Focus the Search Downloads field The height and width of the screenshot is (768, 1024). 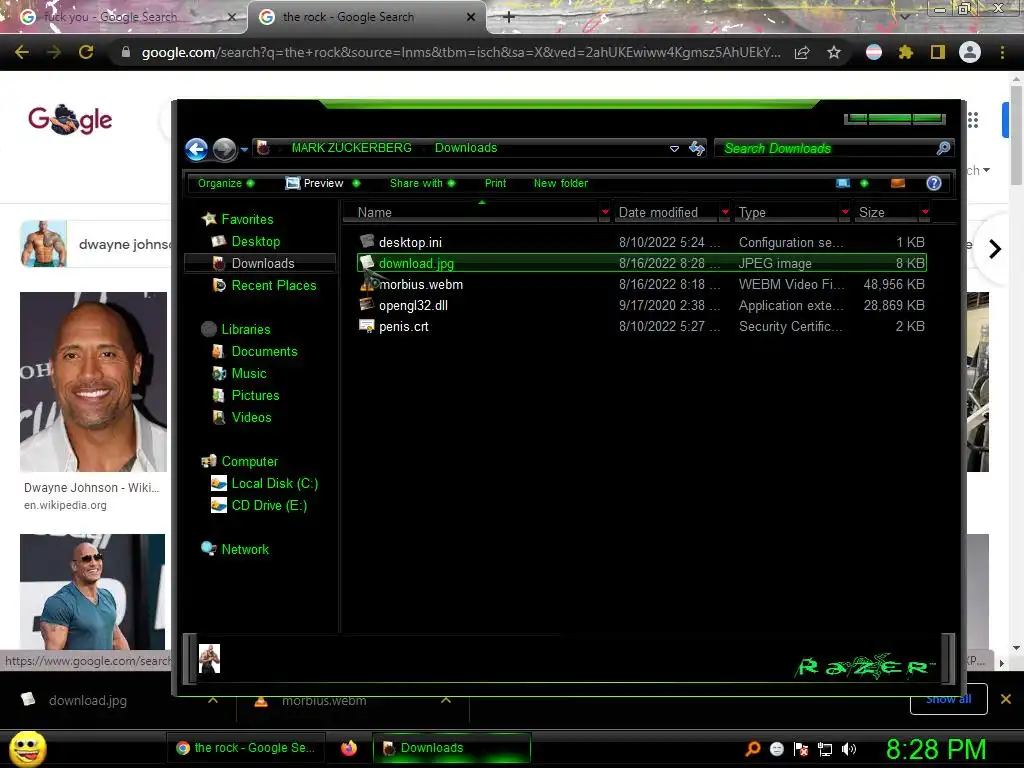[826, 148]
